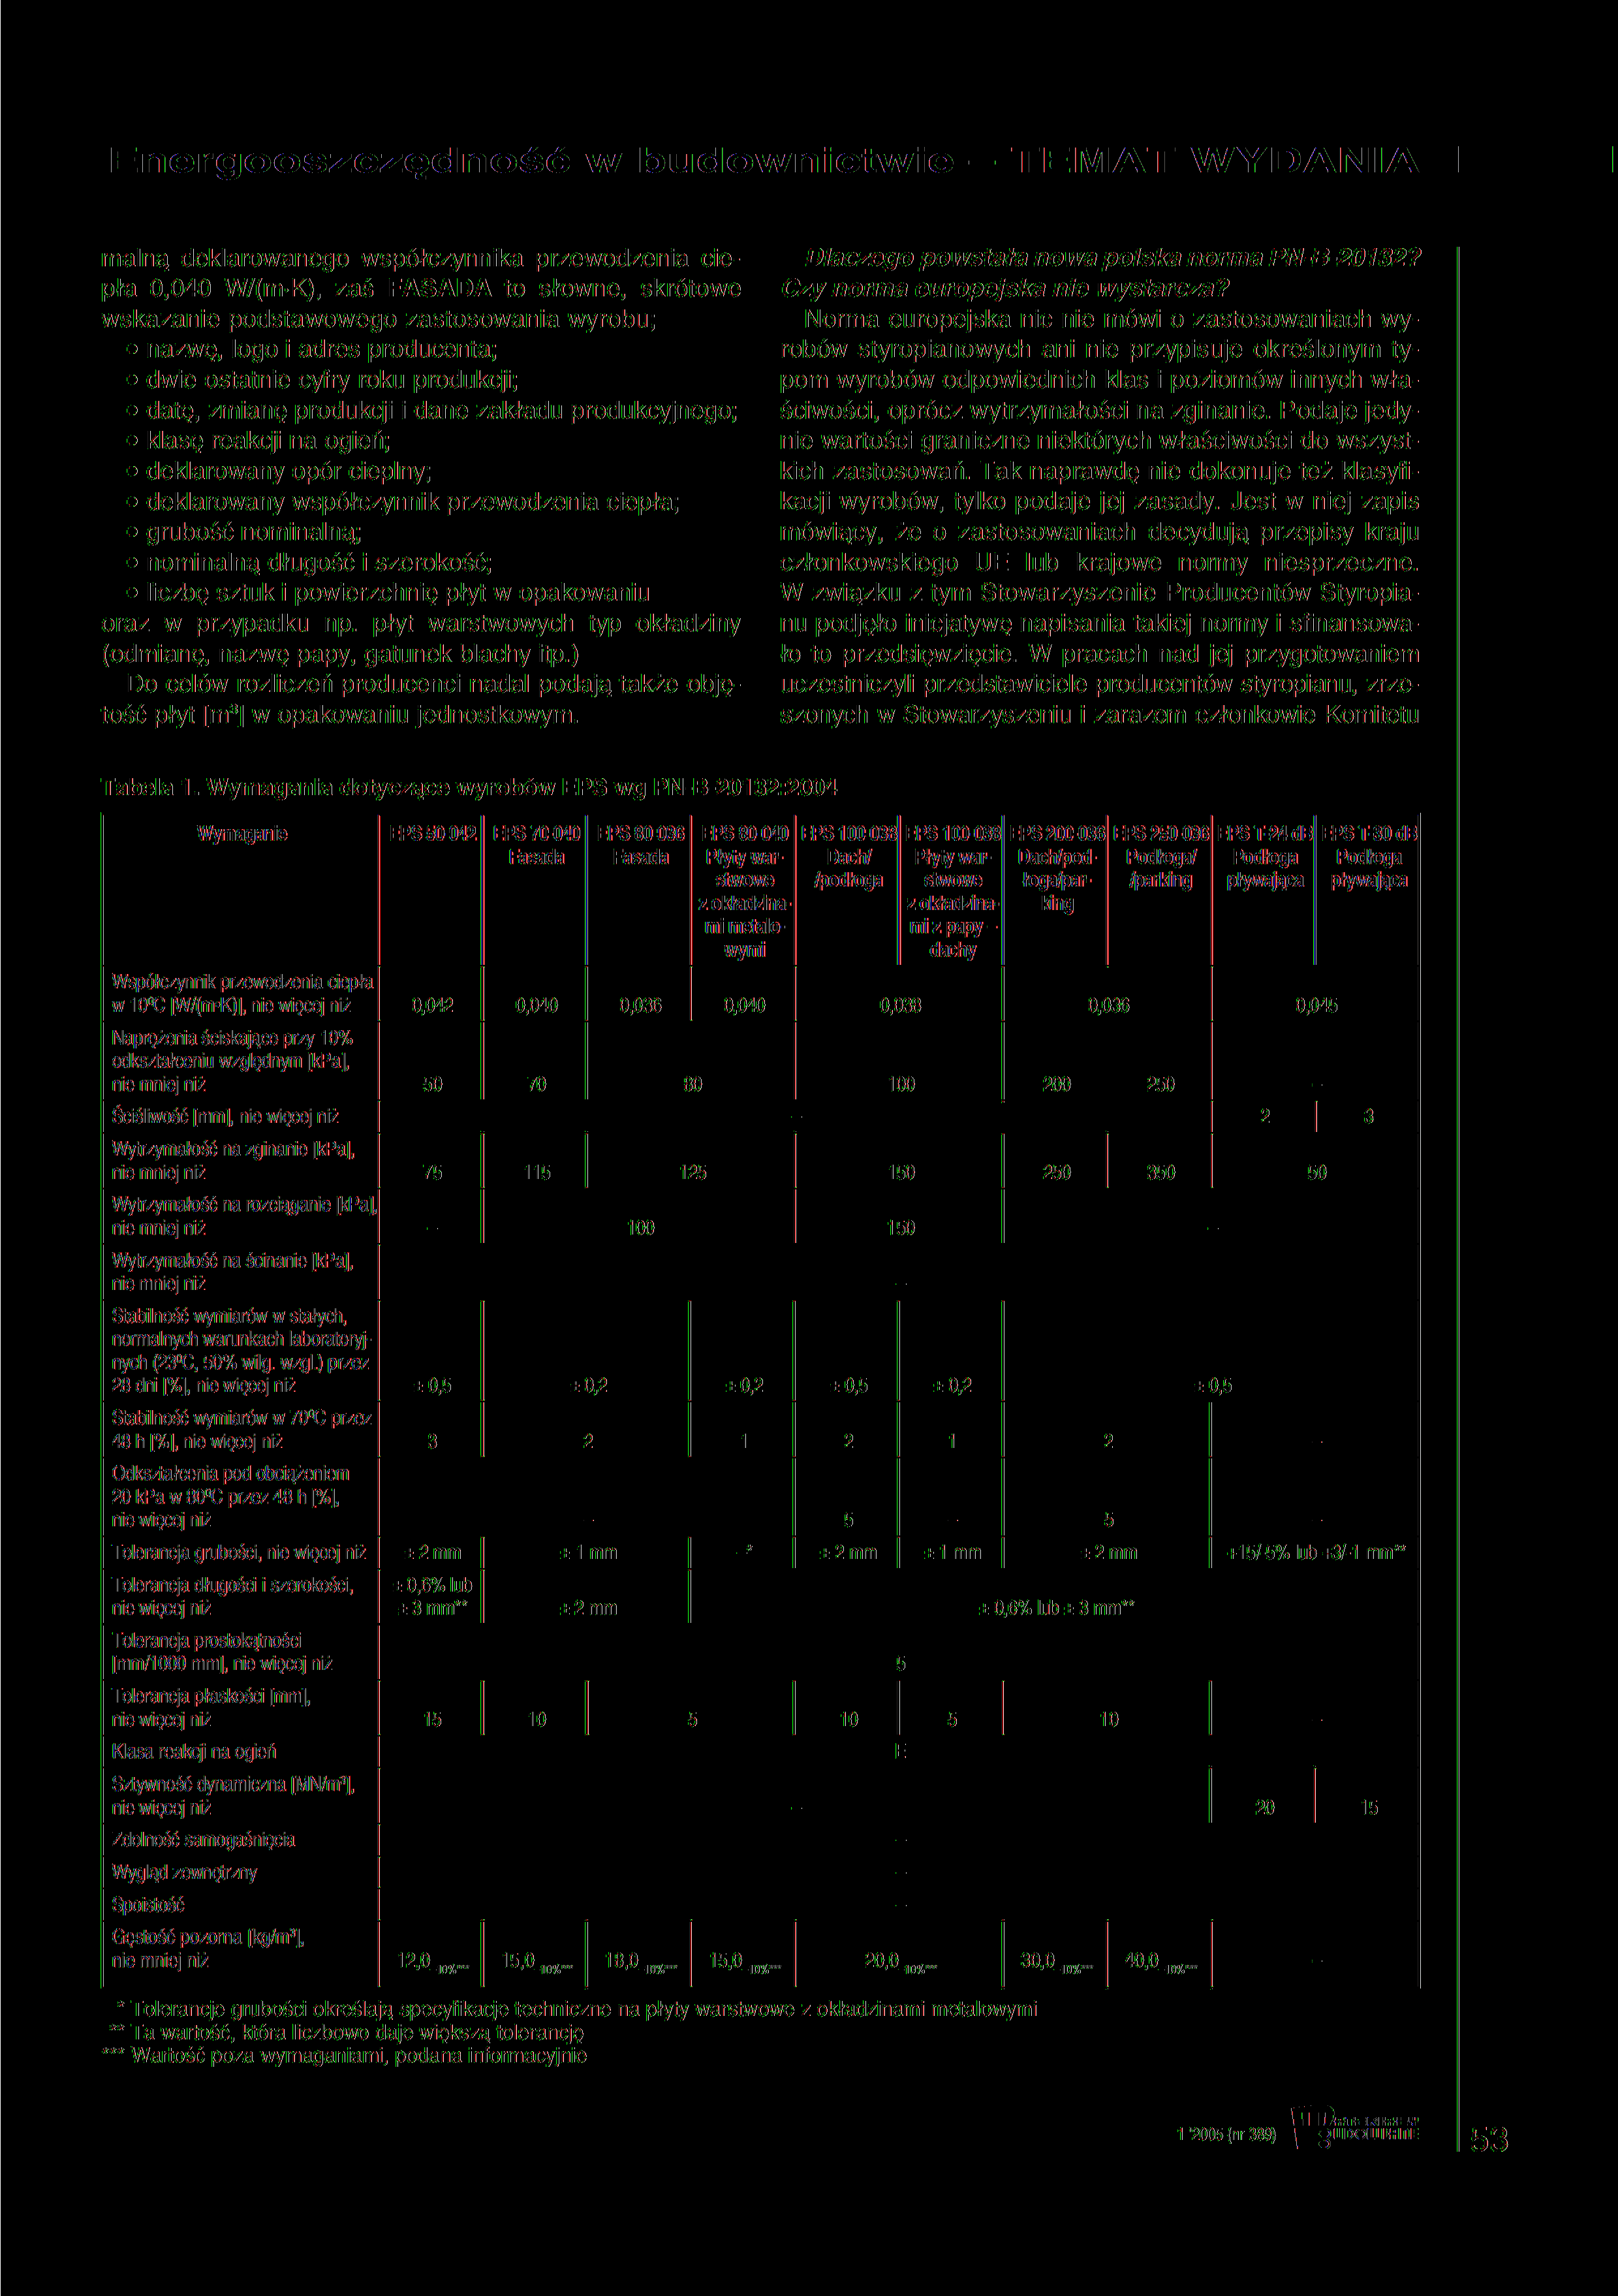Select the density value '18,0'
The height and width of the screenshot is (2296, 1618).
coord(622,1961)
